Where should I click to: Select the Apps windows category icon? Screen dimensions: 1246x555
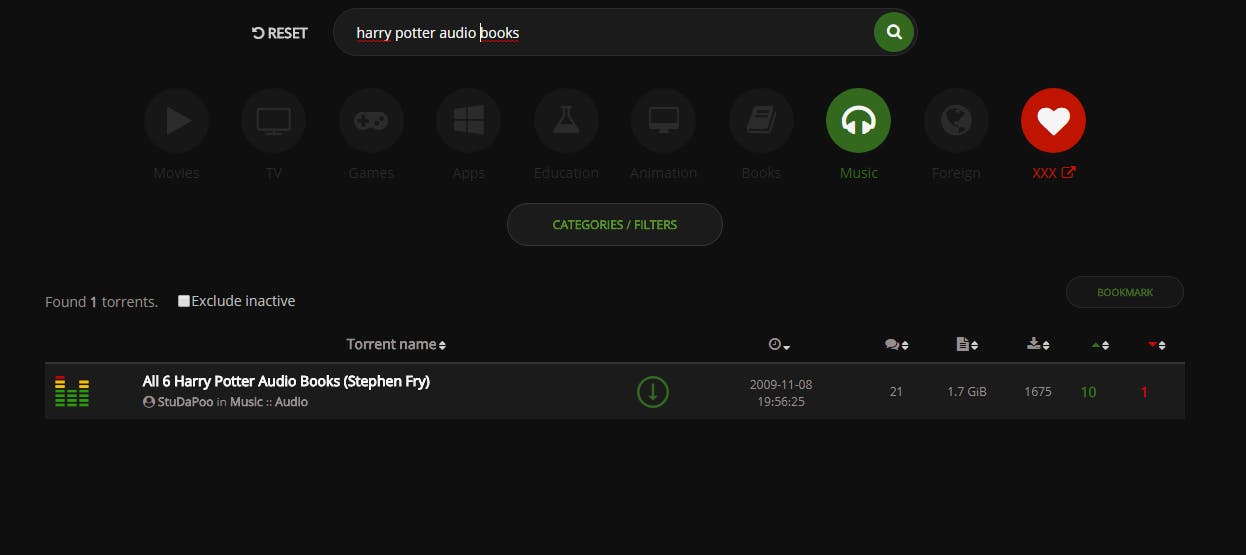point(468,121)
